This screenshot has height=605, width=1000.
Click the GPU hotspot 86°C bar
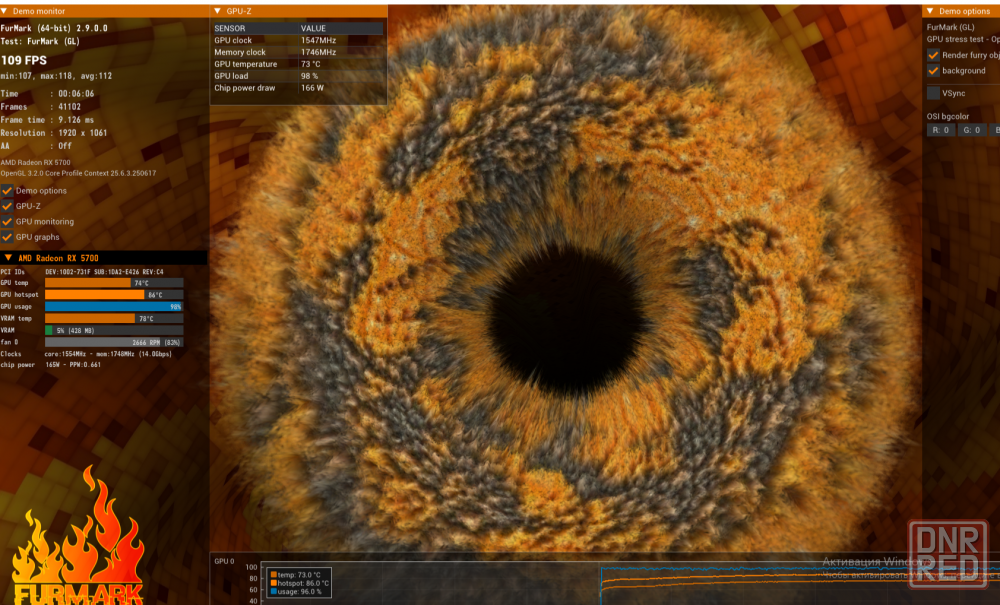click(x=114, y=295)
